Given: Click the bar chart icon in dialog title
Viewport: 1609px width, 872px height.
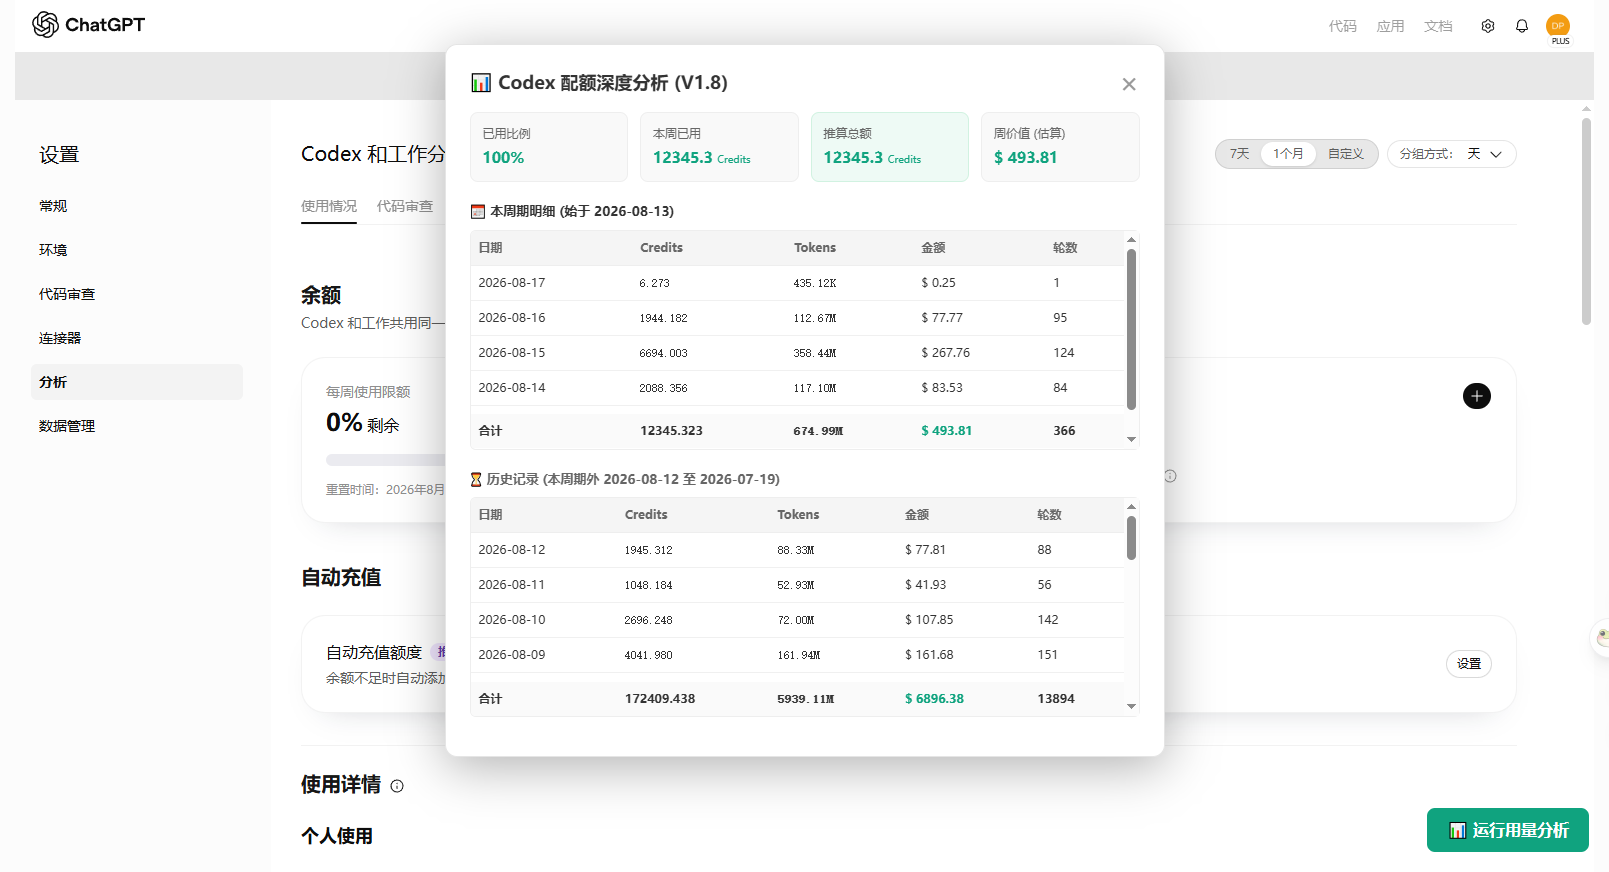Looking at the screenshot, I should tap(481, 82).
